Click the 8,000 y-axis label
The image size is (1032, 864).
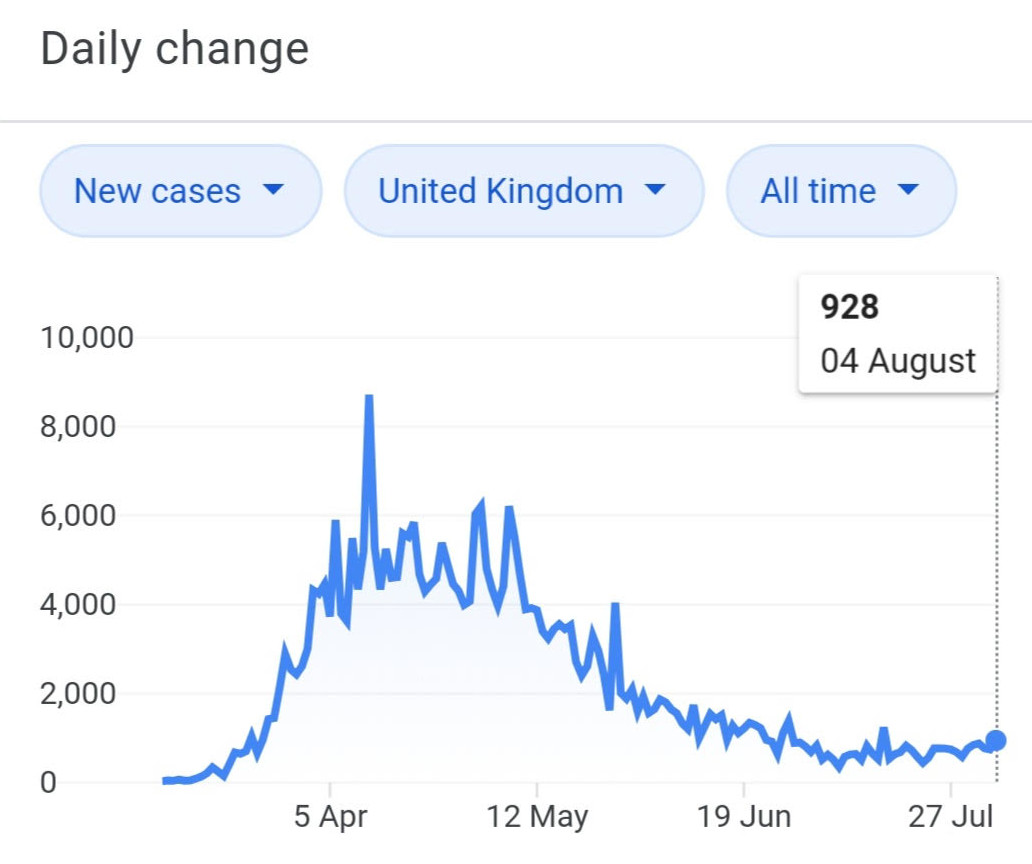click(93, 427)
